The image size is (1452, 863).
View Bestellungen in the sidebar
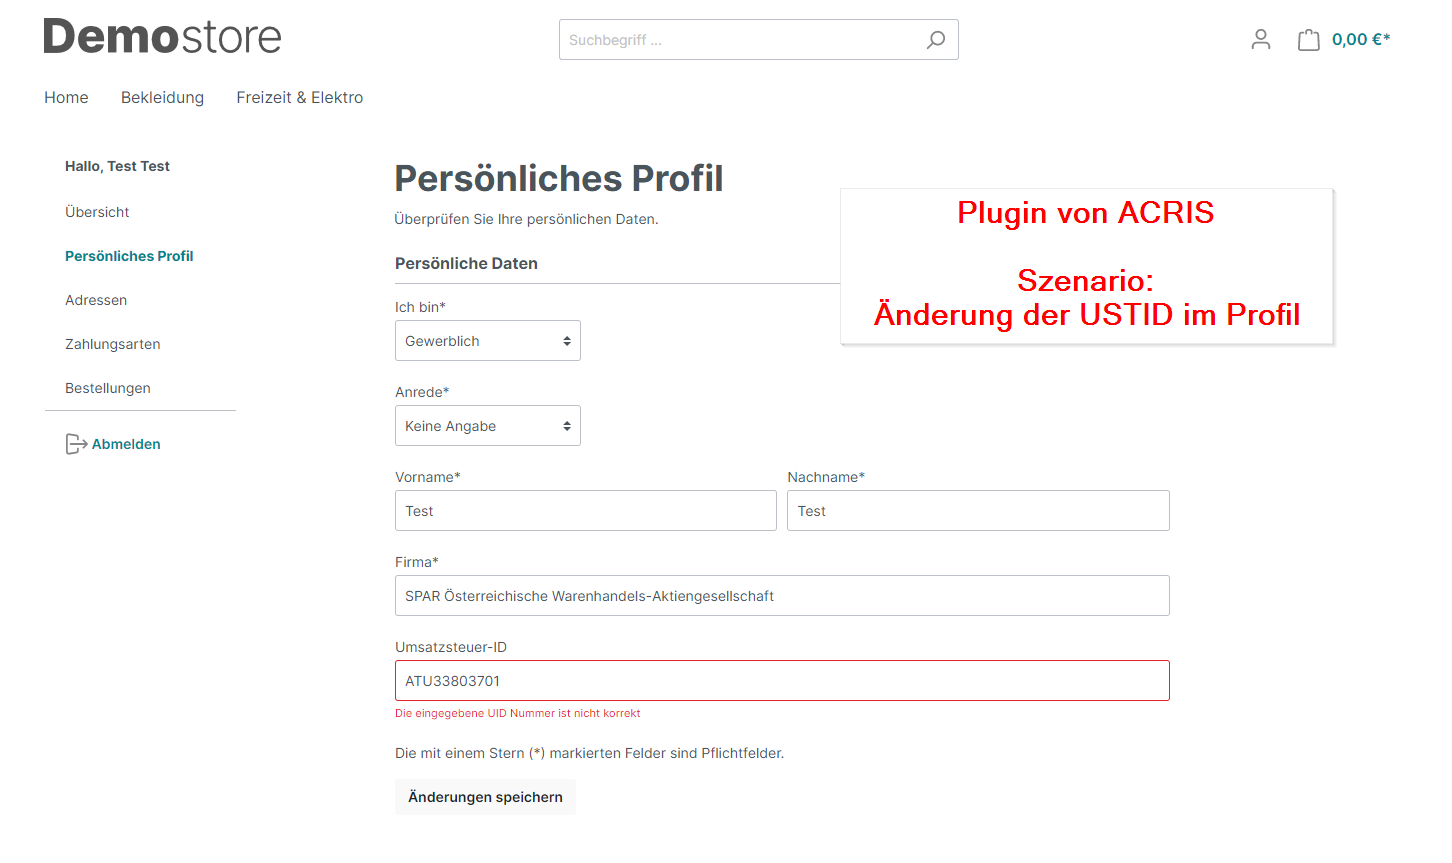click(108, 388)
